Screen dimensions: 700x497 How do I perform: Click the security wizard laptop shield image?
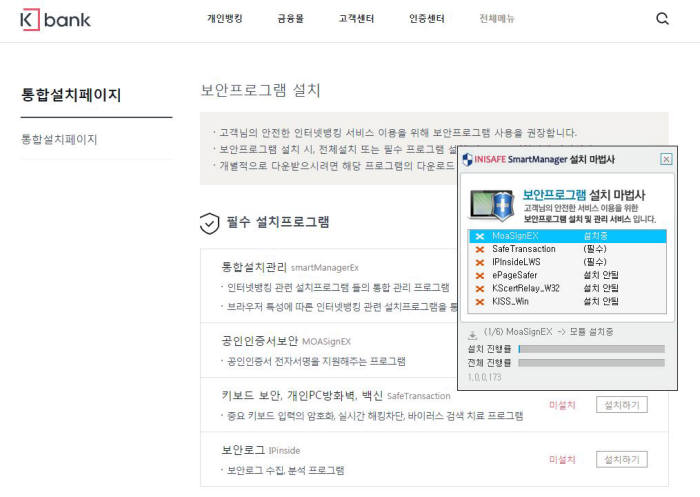[492, 205]
